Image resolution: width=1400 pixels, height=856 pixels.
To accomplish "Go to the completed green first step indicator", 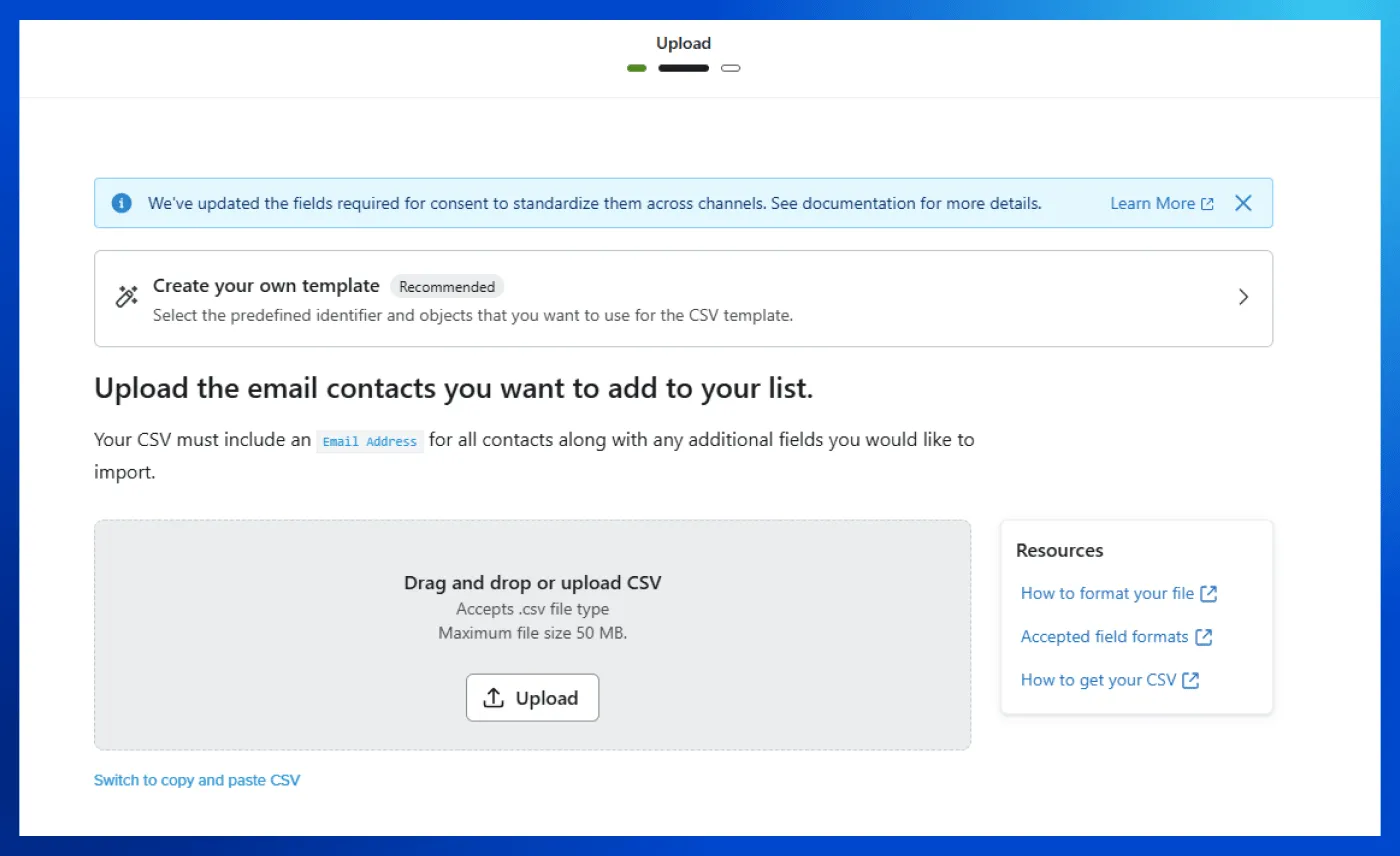I will pos(637,68).
